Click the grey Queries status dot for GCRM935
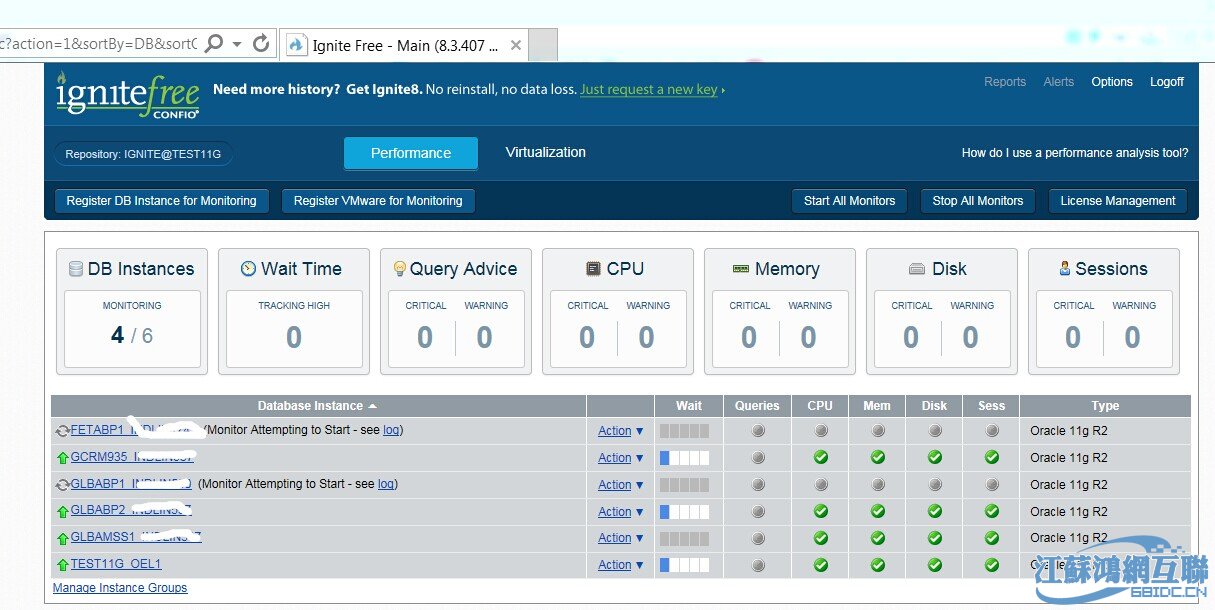This screenshot has height=610, width=1215. (757, 457)
